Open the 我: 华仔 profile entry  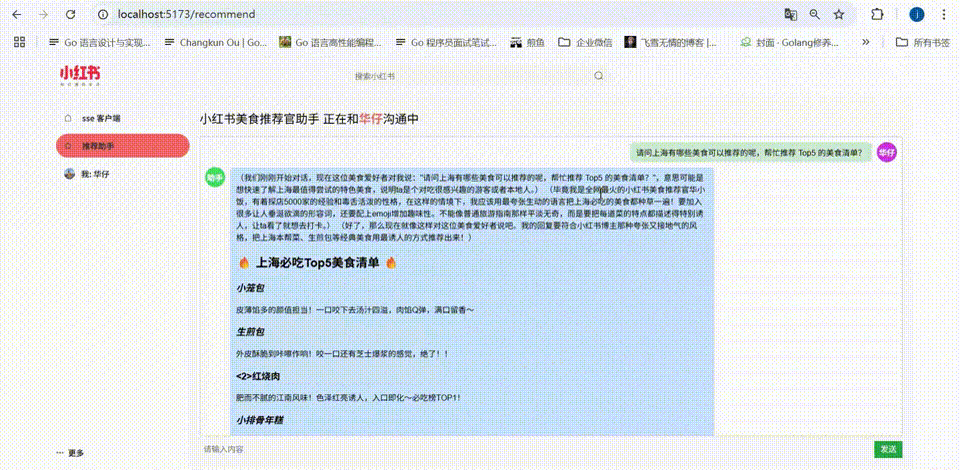coord(122,174)
